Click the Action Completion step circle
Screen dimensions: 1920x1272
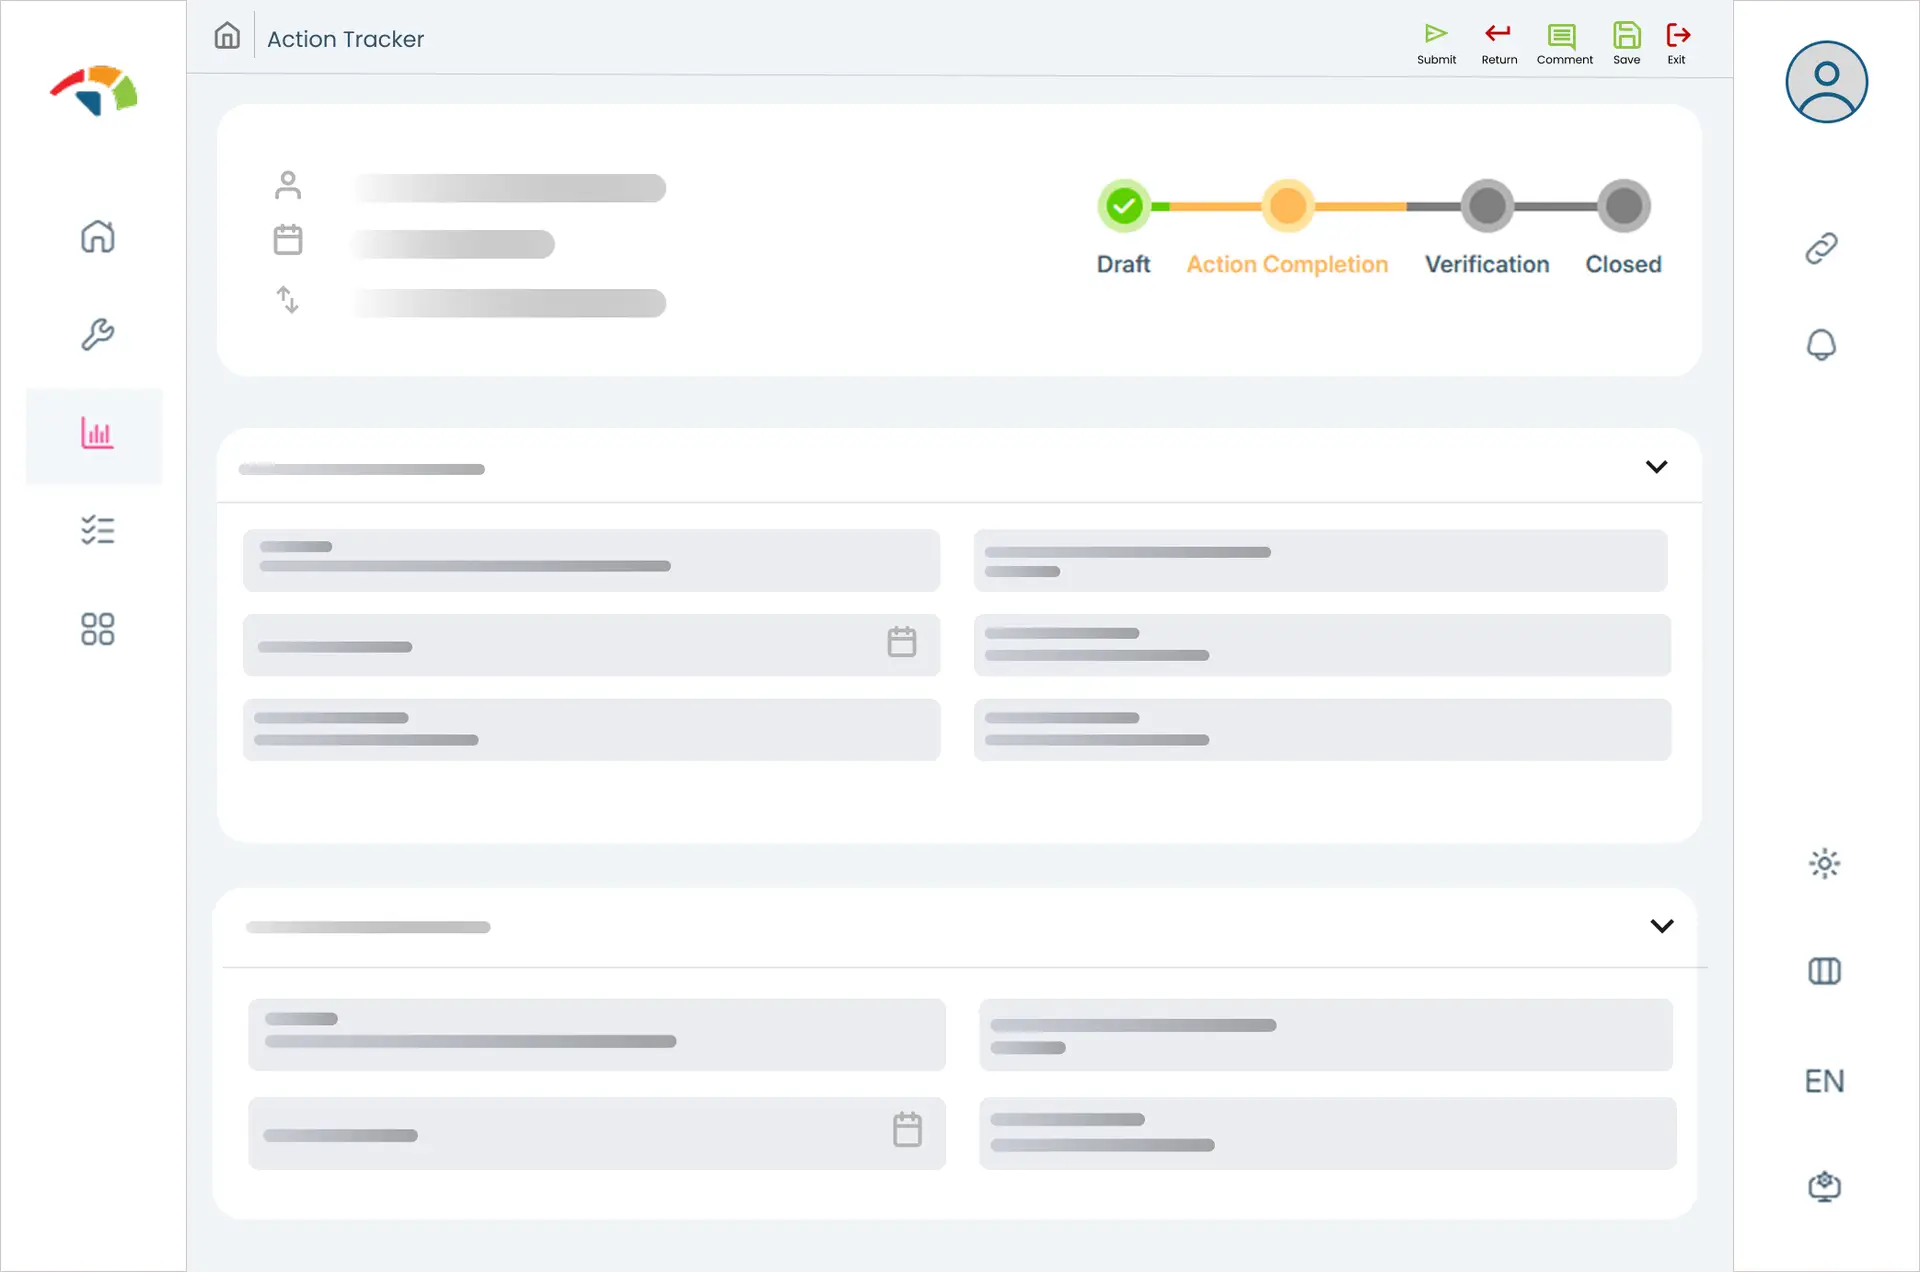tap(1287, 207)
